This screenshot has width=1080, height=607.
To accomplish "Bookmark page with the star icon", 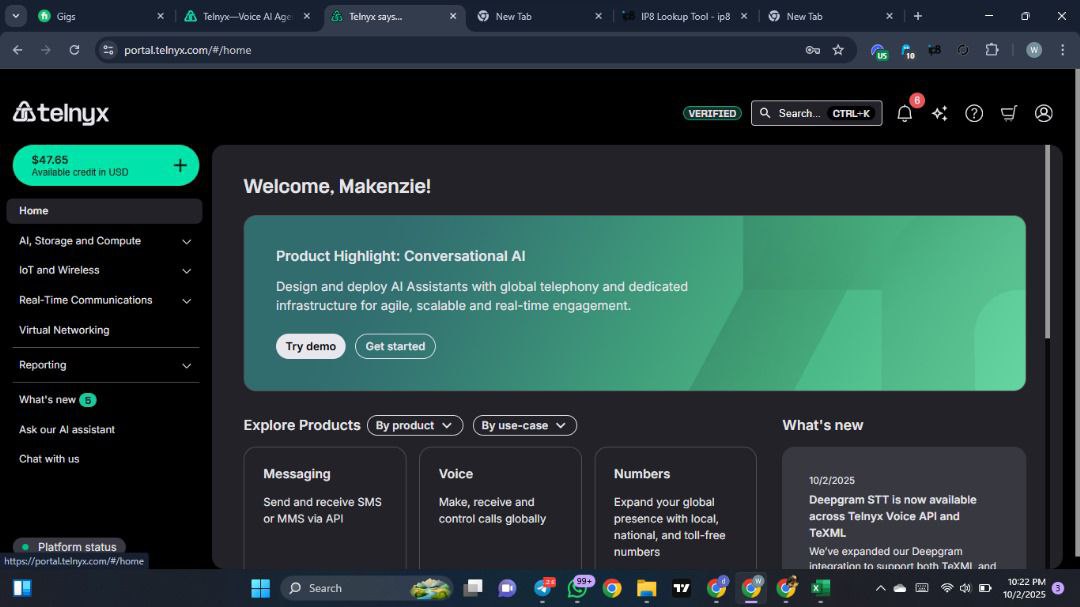I will tap(838, 50).
